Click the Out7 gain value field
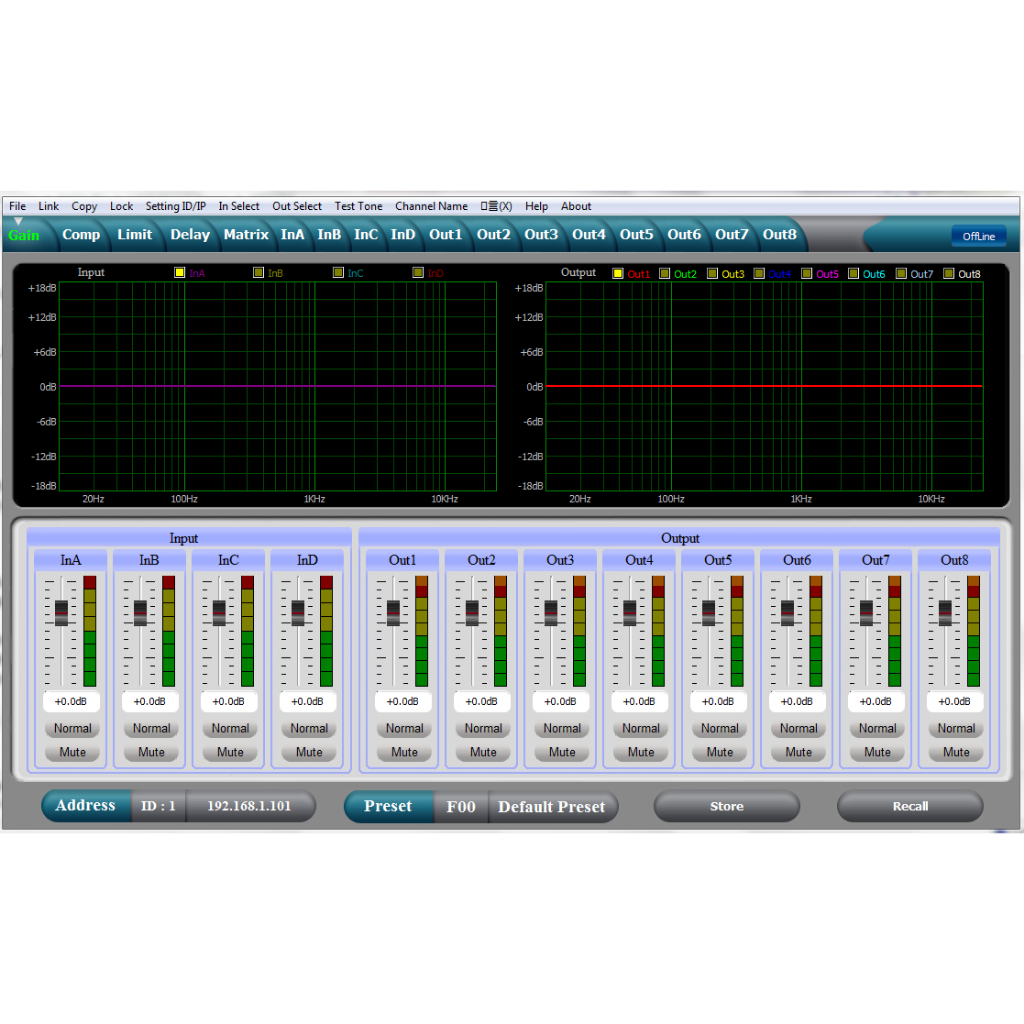 point(876,701)
